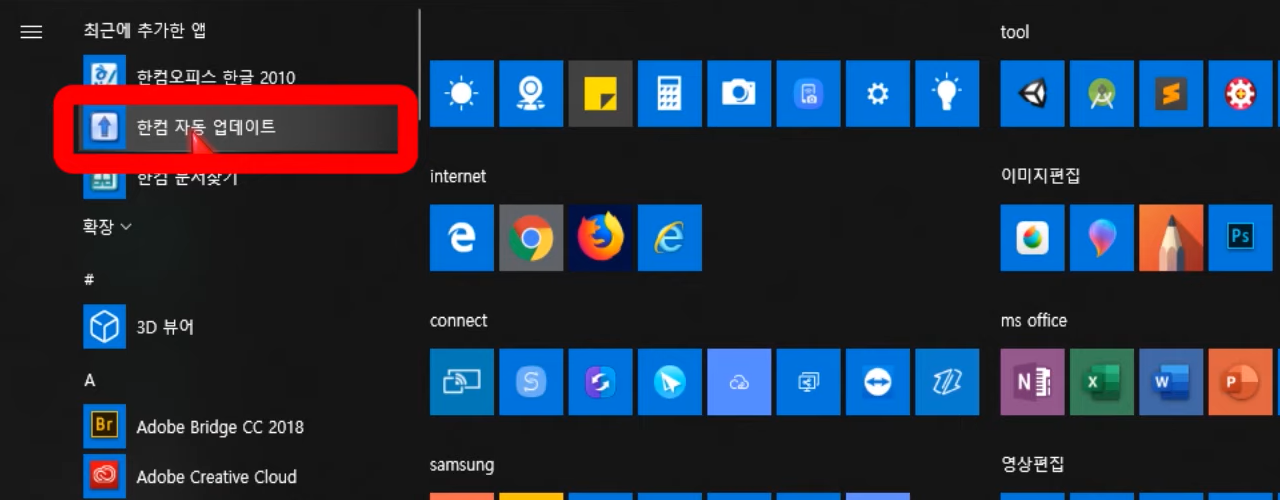Open the screen sharing monitor tile

808,382
